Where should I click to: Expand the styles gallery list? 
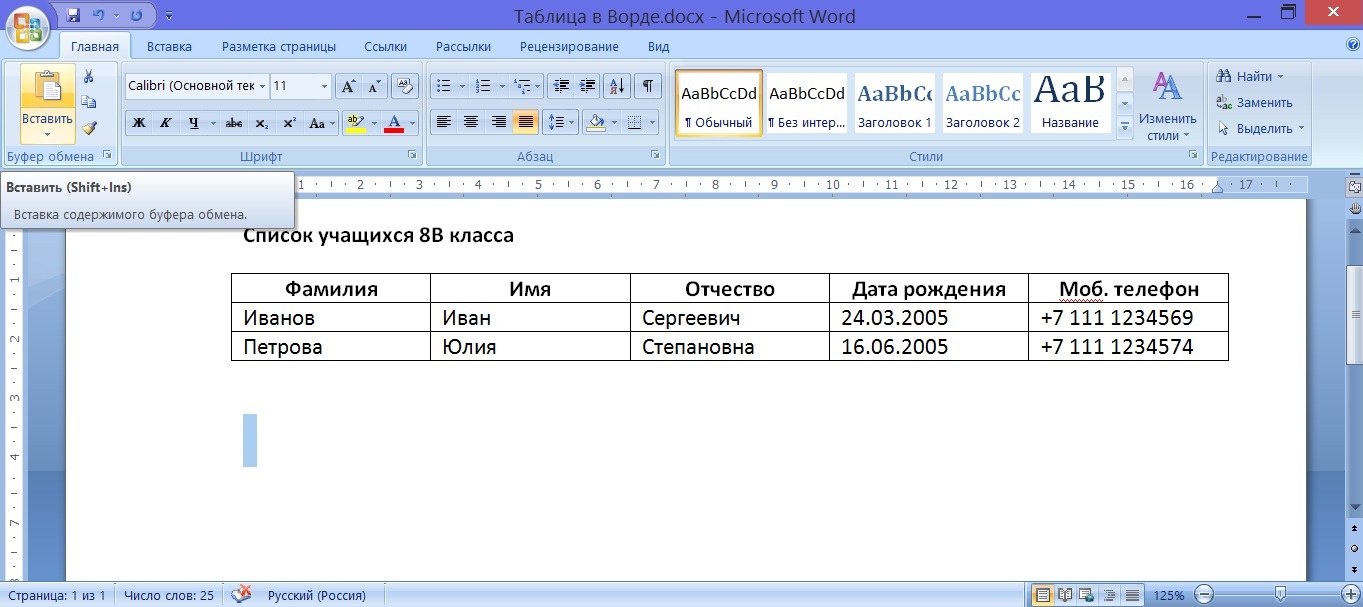tap(1124, 127)
